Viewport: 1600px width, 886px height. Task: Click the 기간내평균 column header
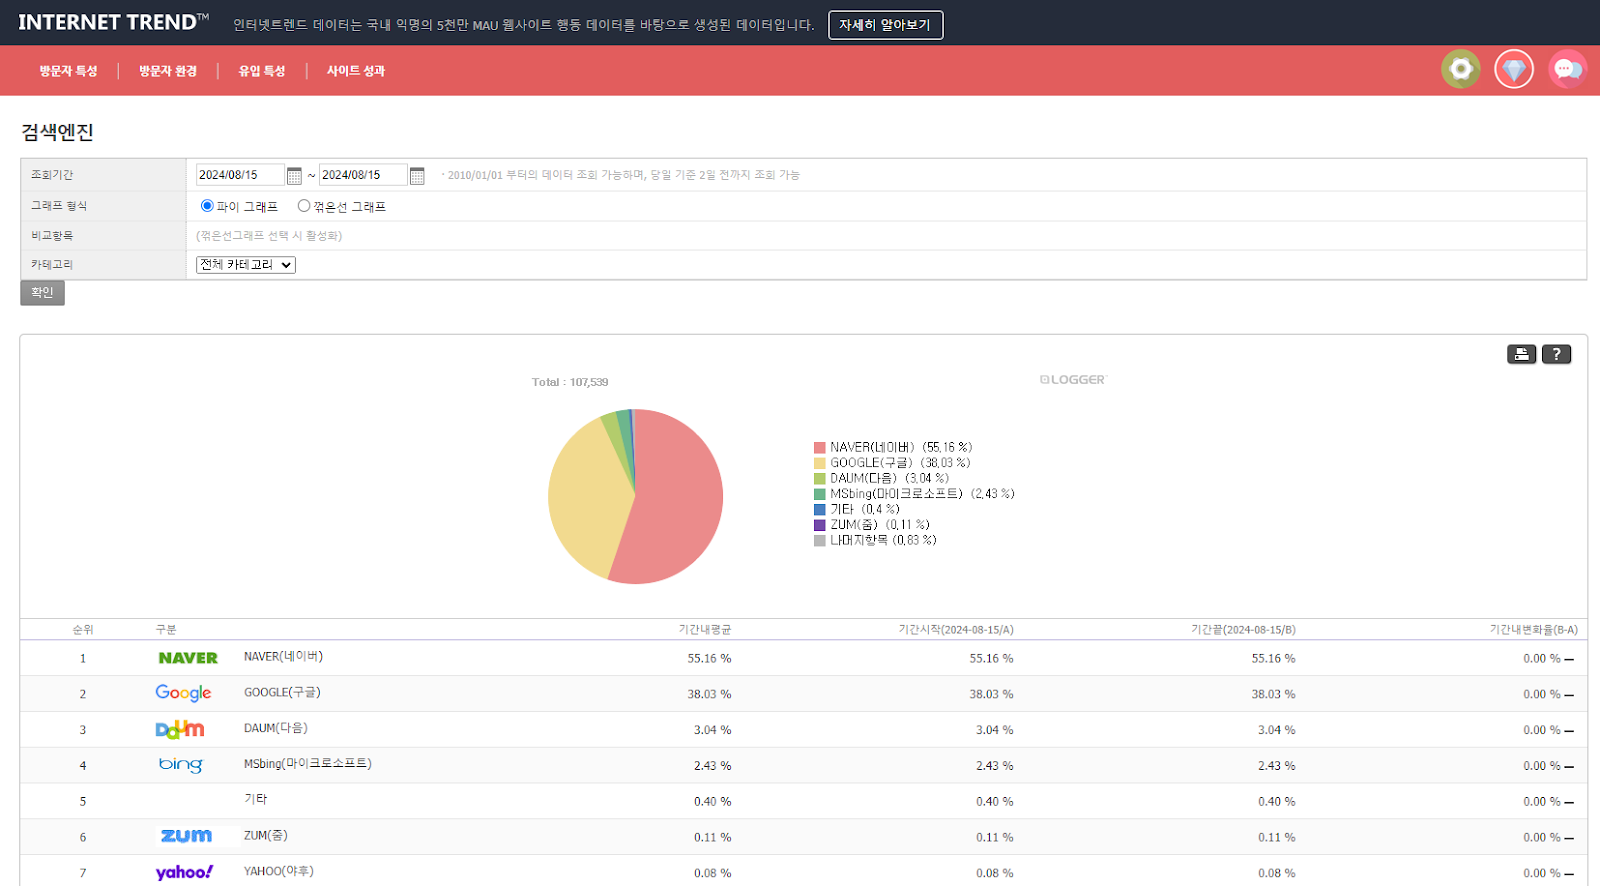point(705,630)
